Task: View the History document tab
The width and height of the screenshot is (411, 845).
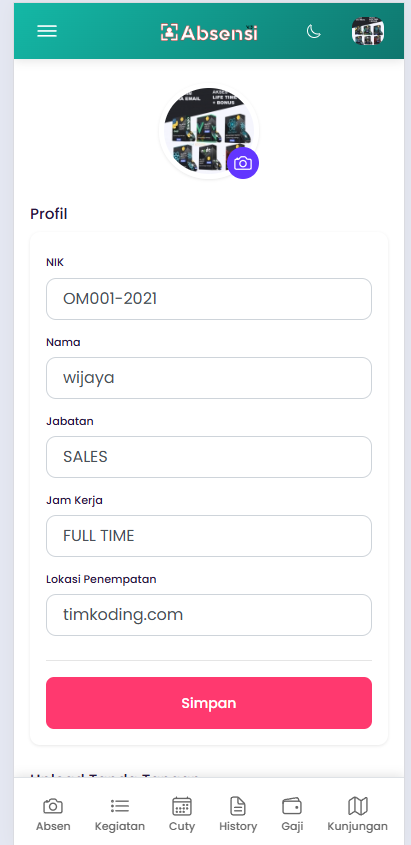Action: (x=238, y=814)
